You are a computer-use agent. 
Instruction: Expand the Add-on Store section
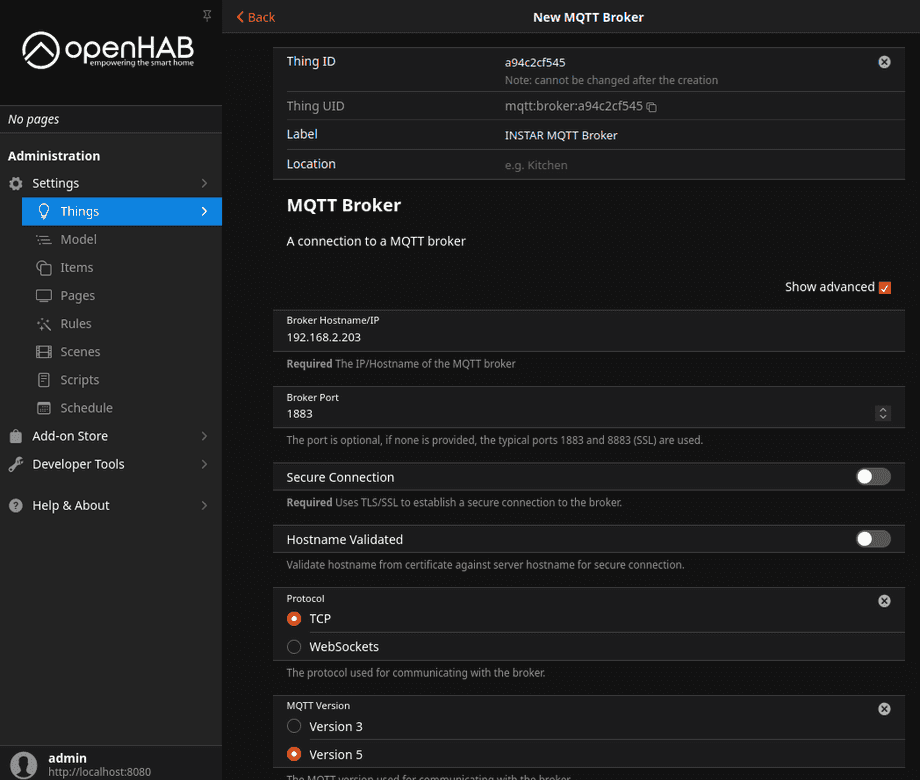coord(72,435)
